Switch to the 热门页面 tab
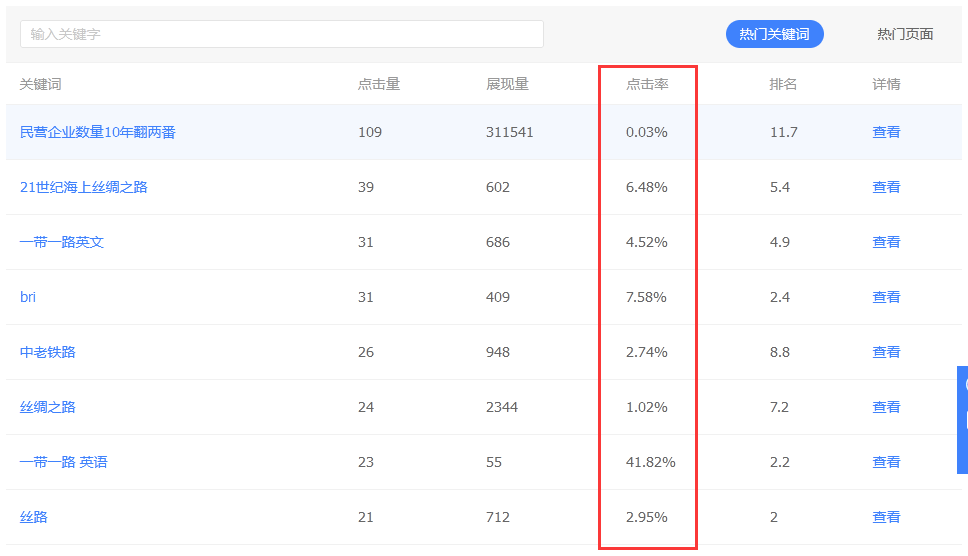 pos(904,34)
